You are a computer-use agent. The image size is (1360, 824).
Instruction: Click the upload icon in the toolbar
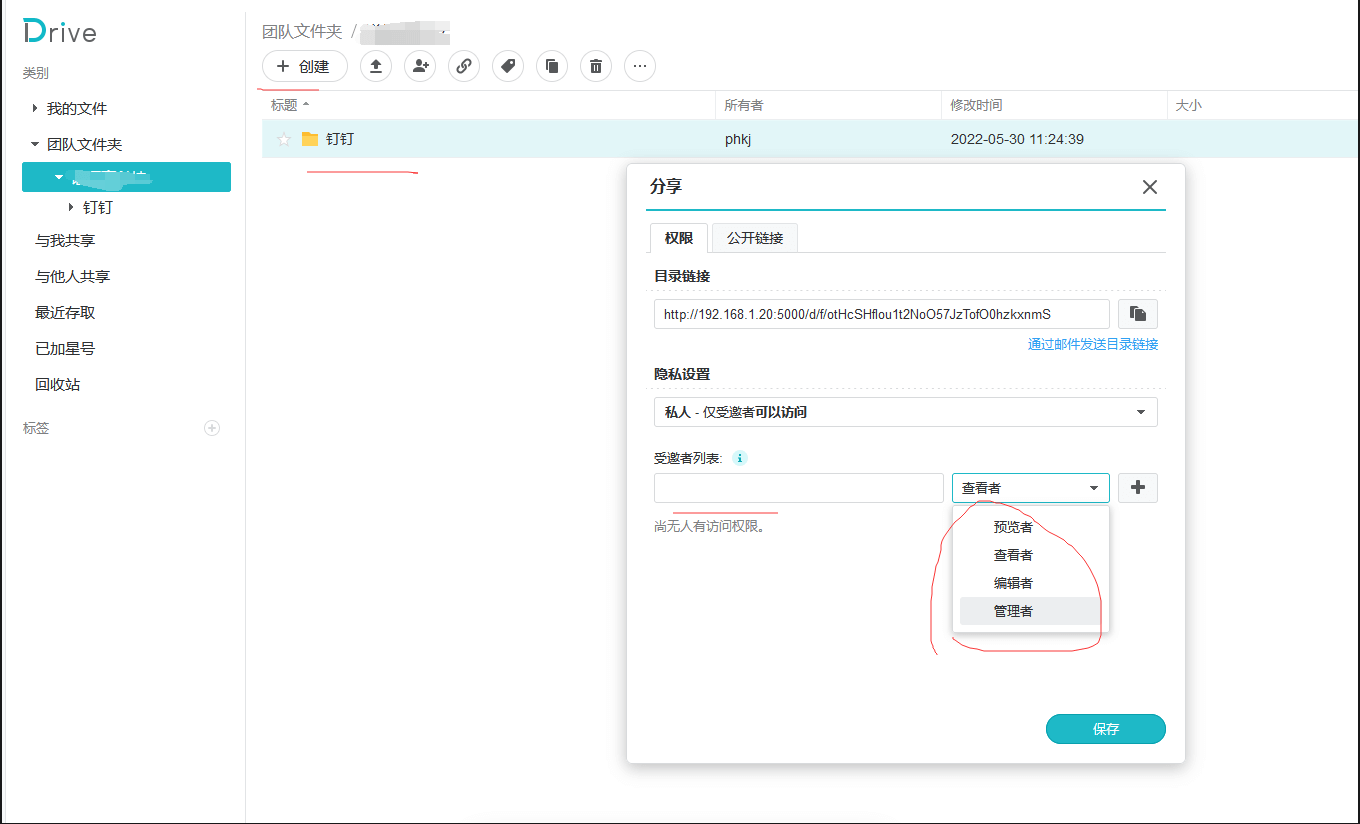(376, 67)
